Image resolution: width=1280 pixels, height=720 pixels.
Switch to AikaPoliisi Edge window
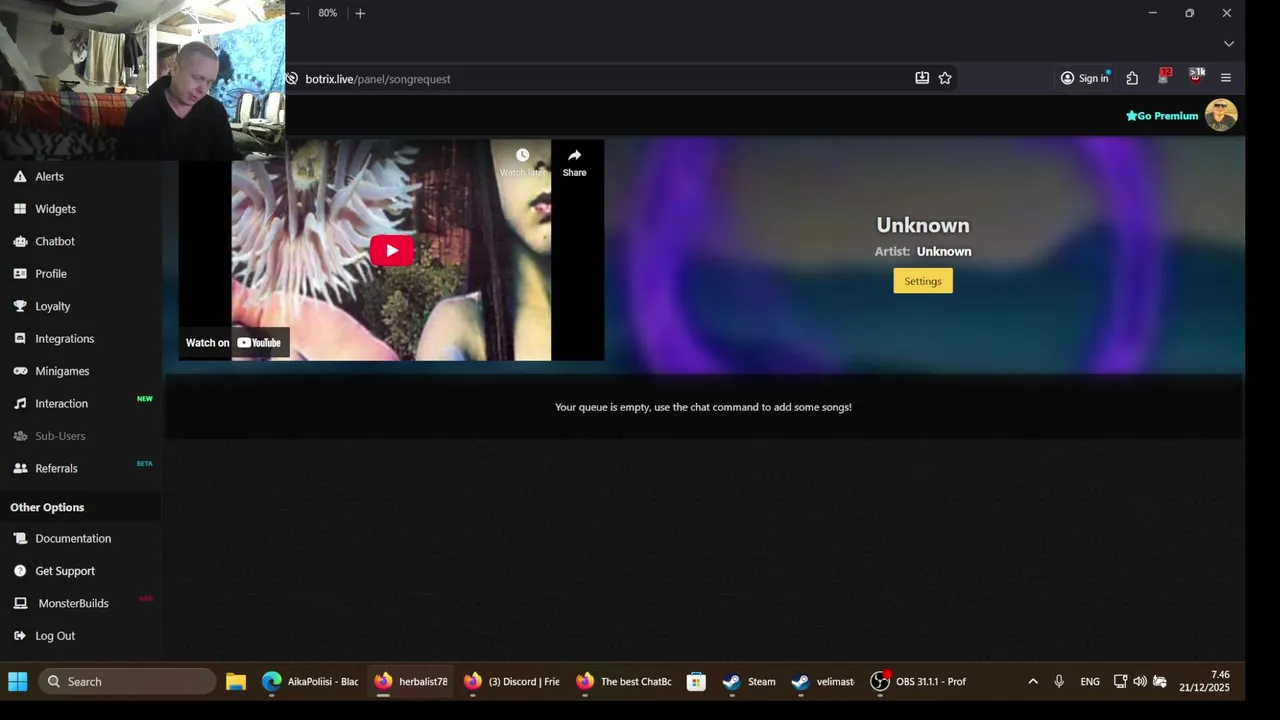point(310,682)
